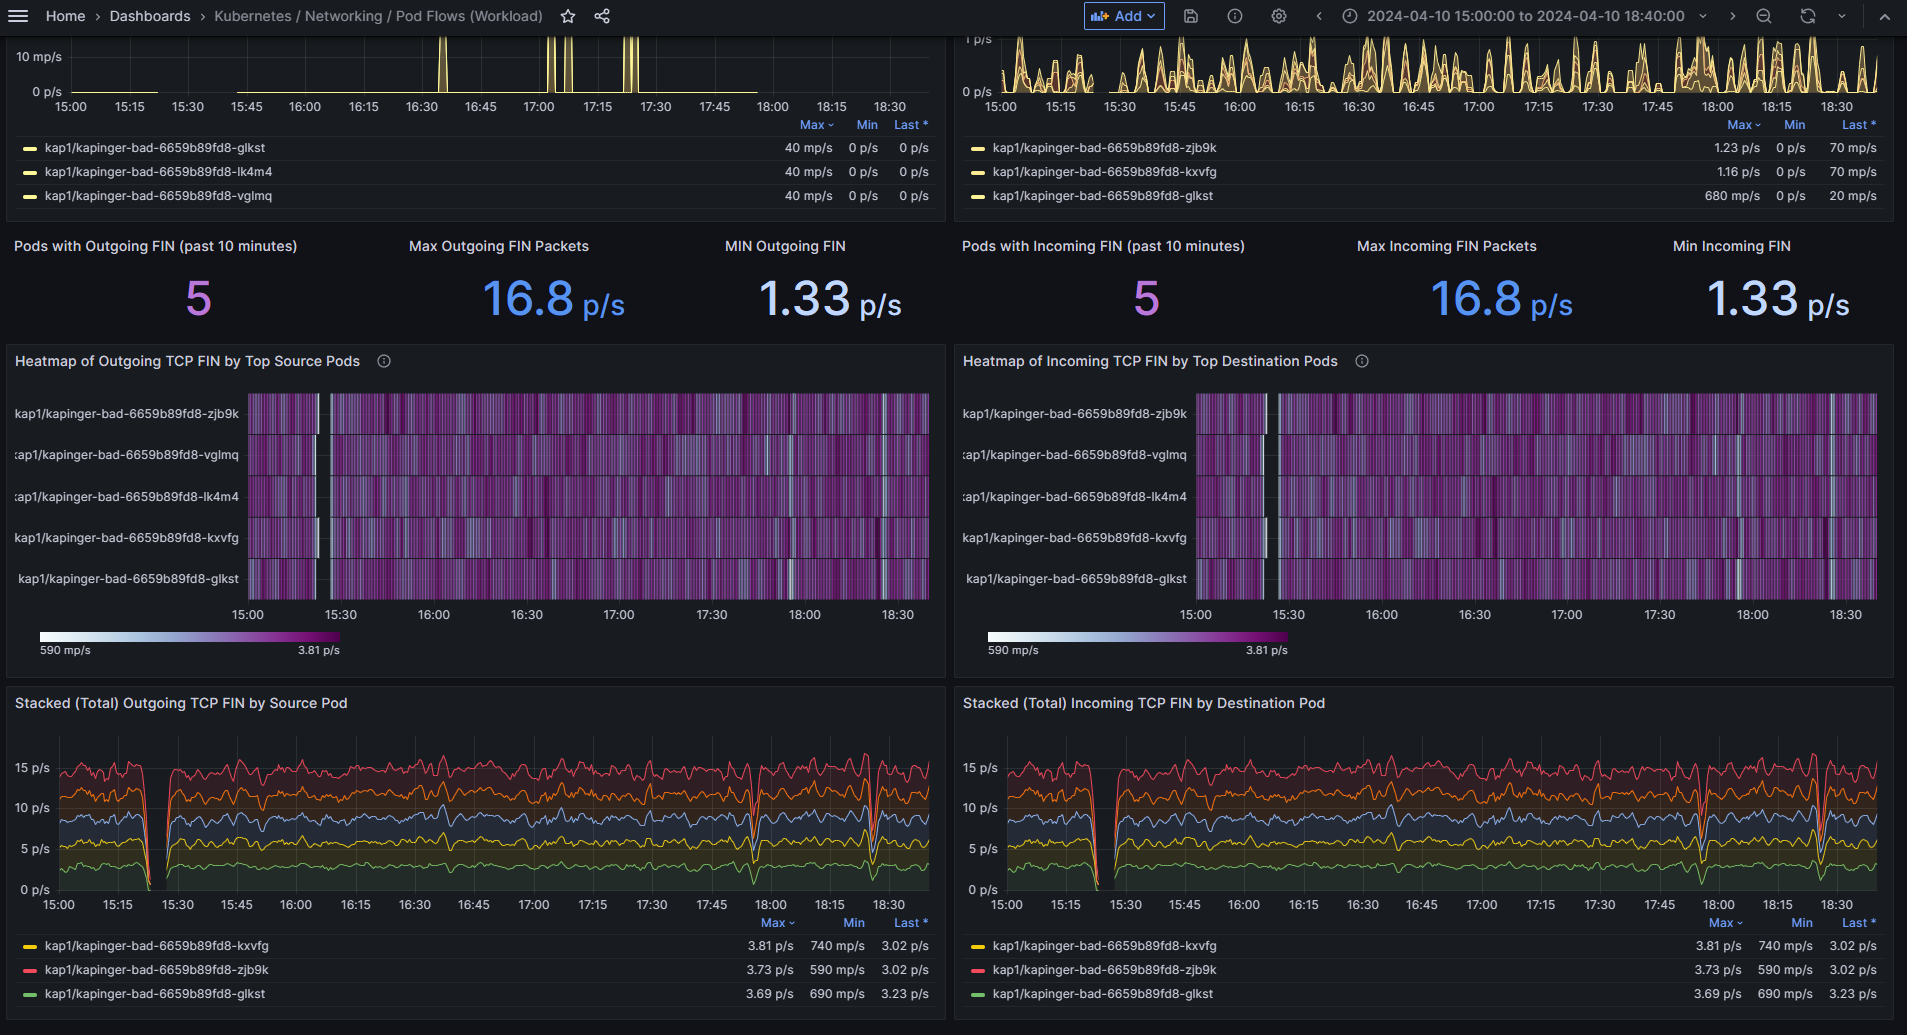Sort by Min in Stacked Incoming FIN legend

pyautogui.click(x=1802, y=923)
